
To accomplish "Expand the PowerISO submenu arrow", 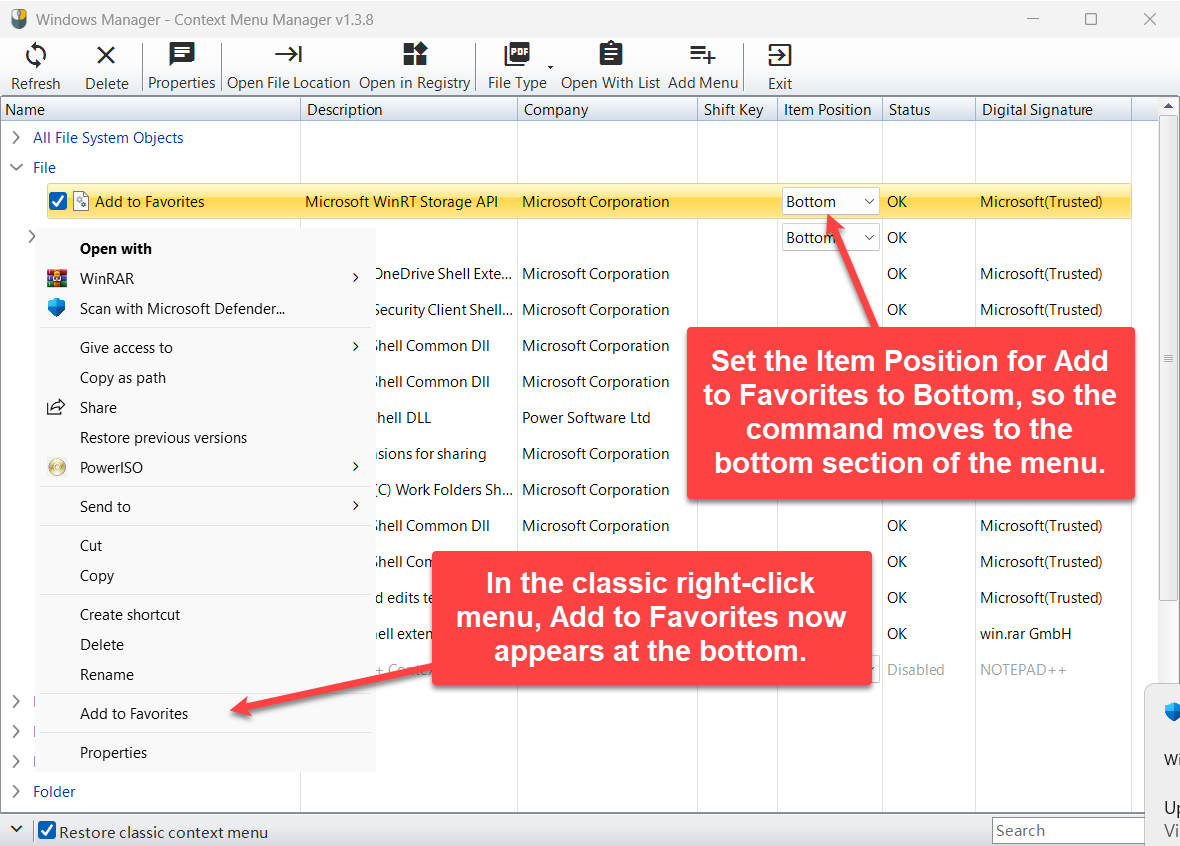I will (x=356, y=467).
